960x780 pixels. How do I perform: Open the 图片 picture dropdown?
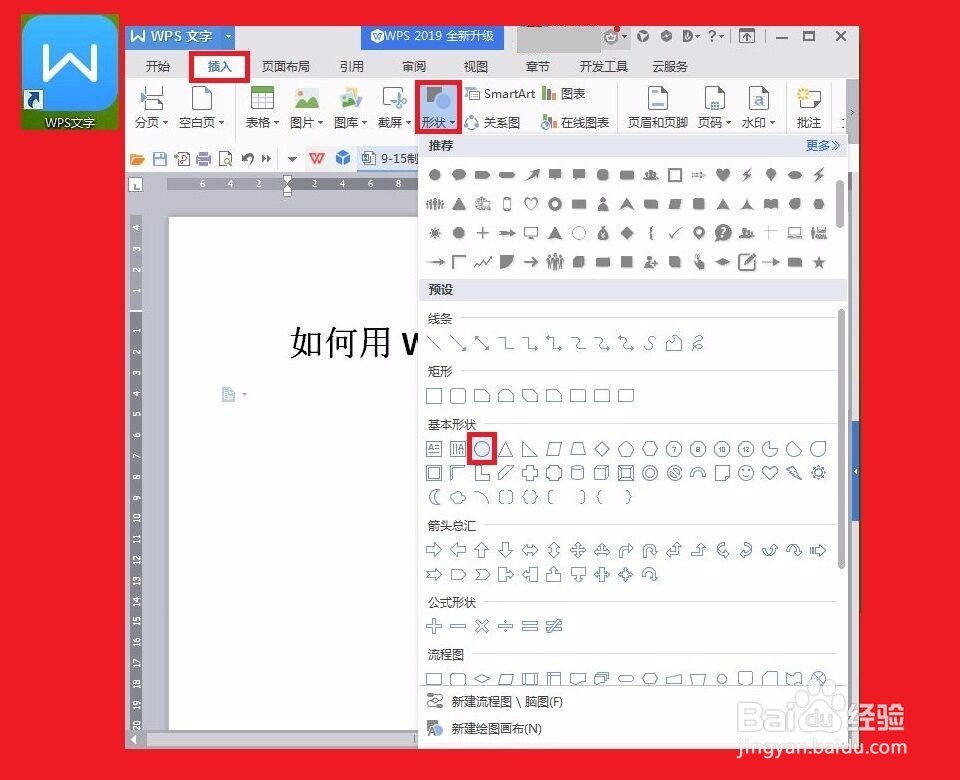[306, 108]
